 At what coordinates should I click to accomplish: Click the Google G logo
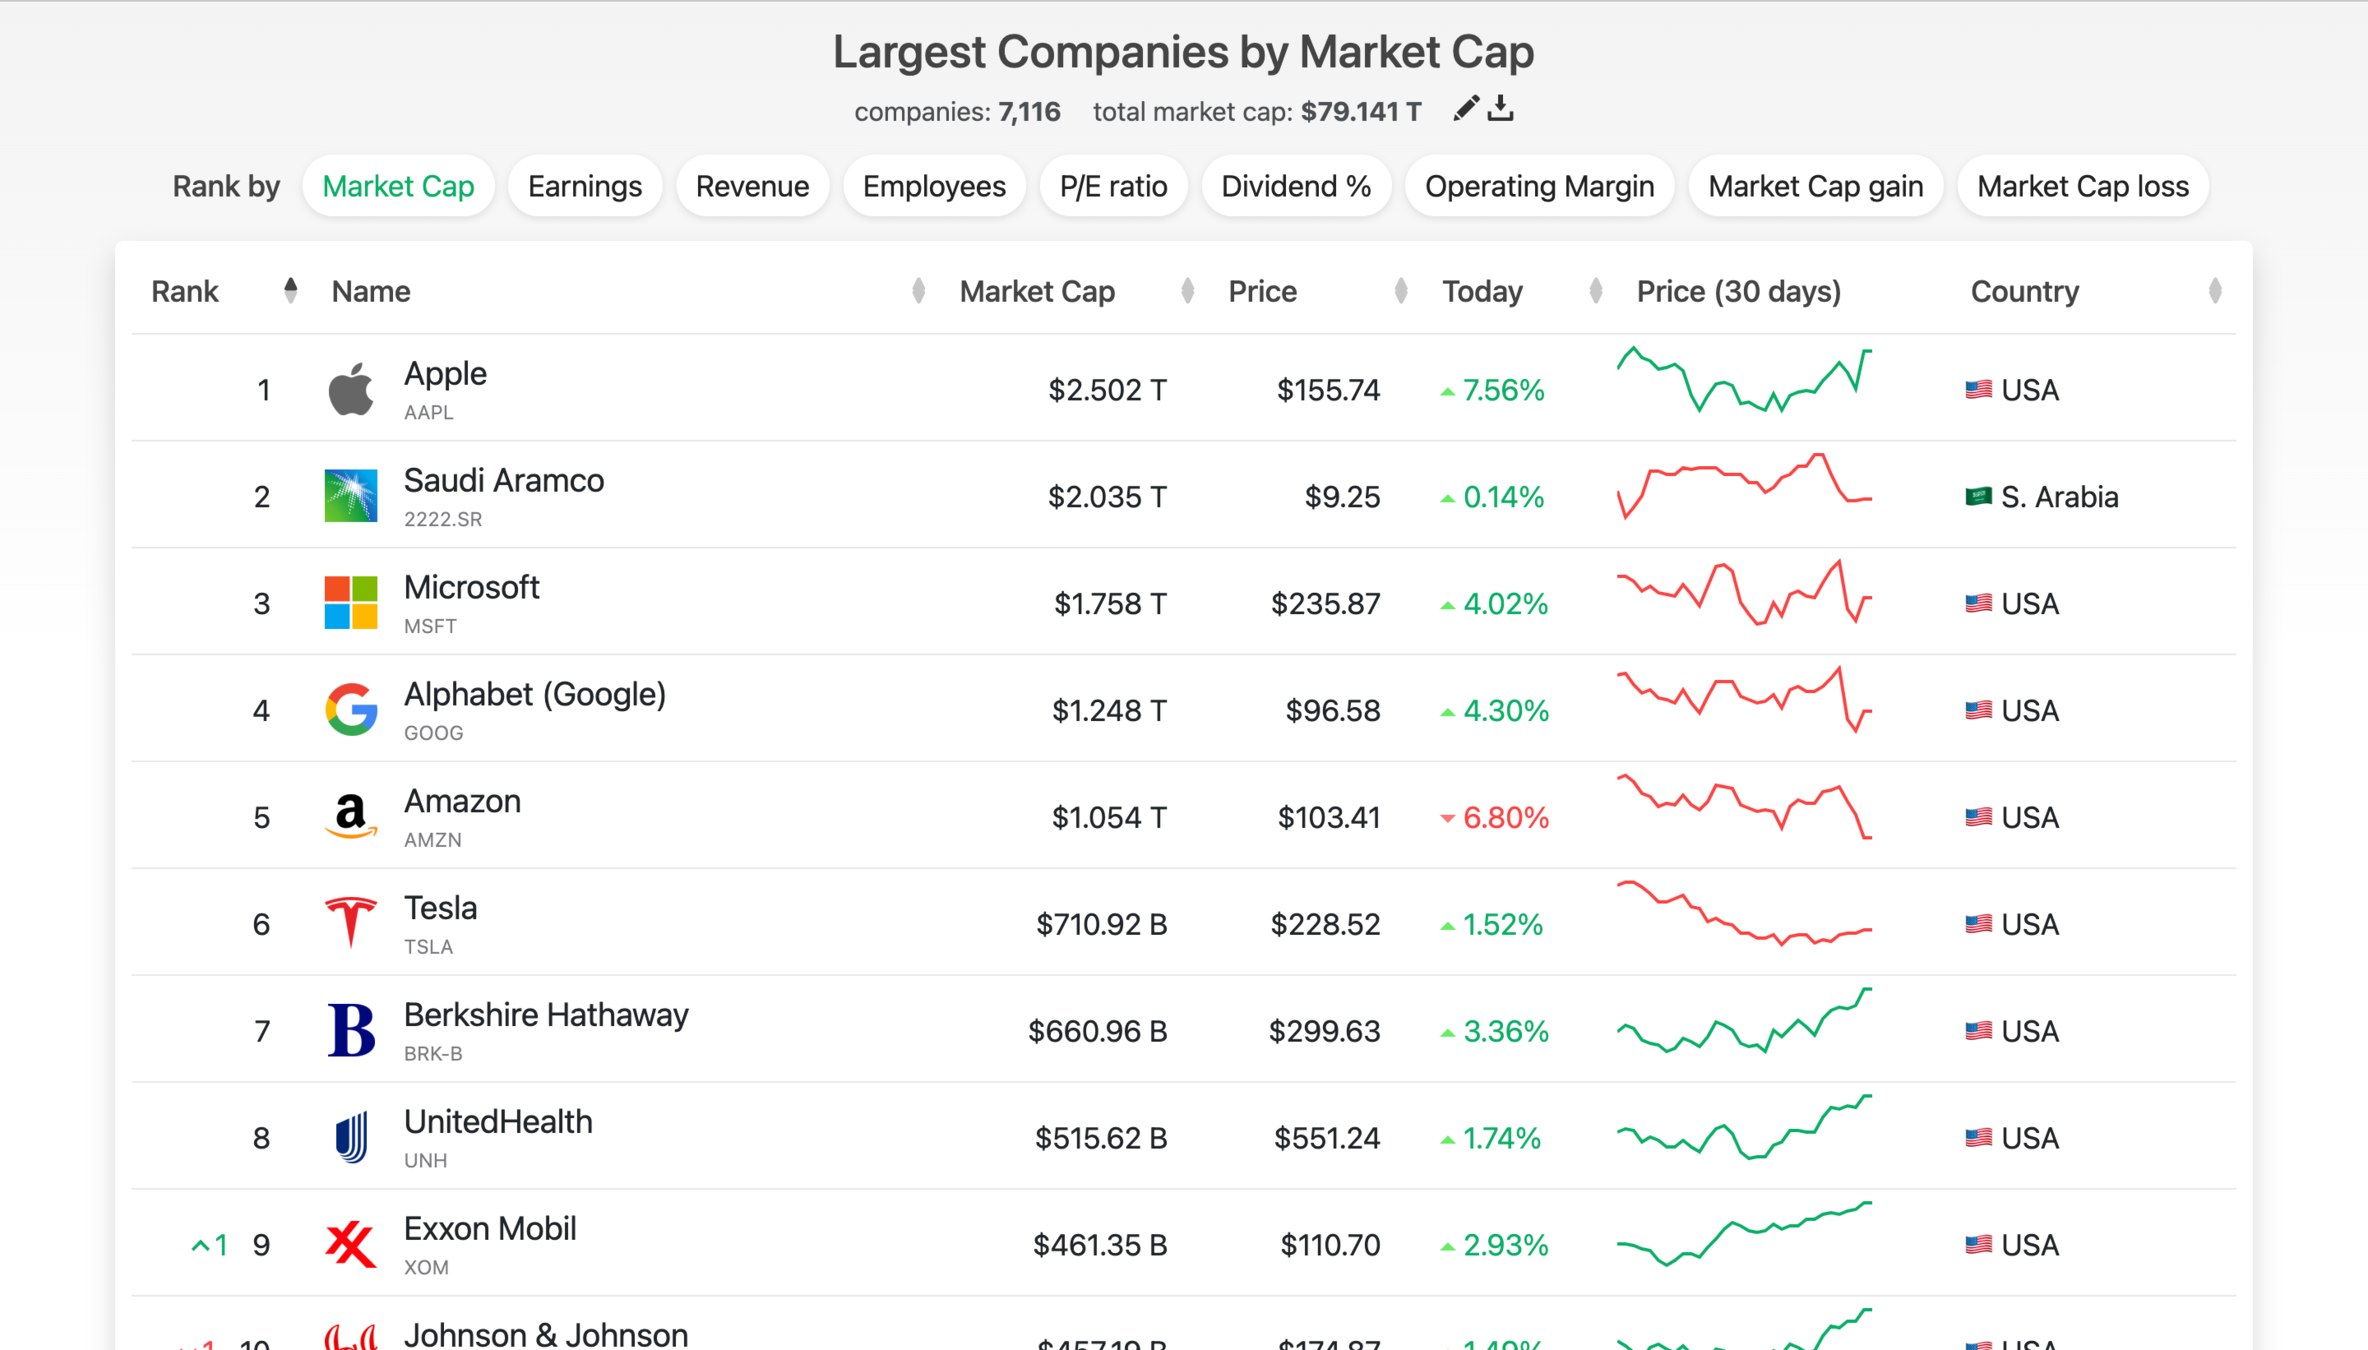pos(350,709)
